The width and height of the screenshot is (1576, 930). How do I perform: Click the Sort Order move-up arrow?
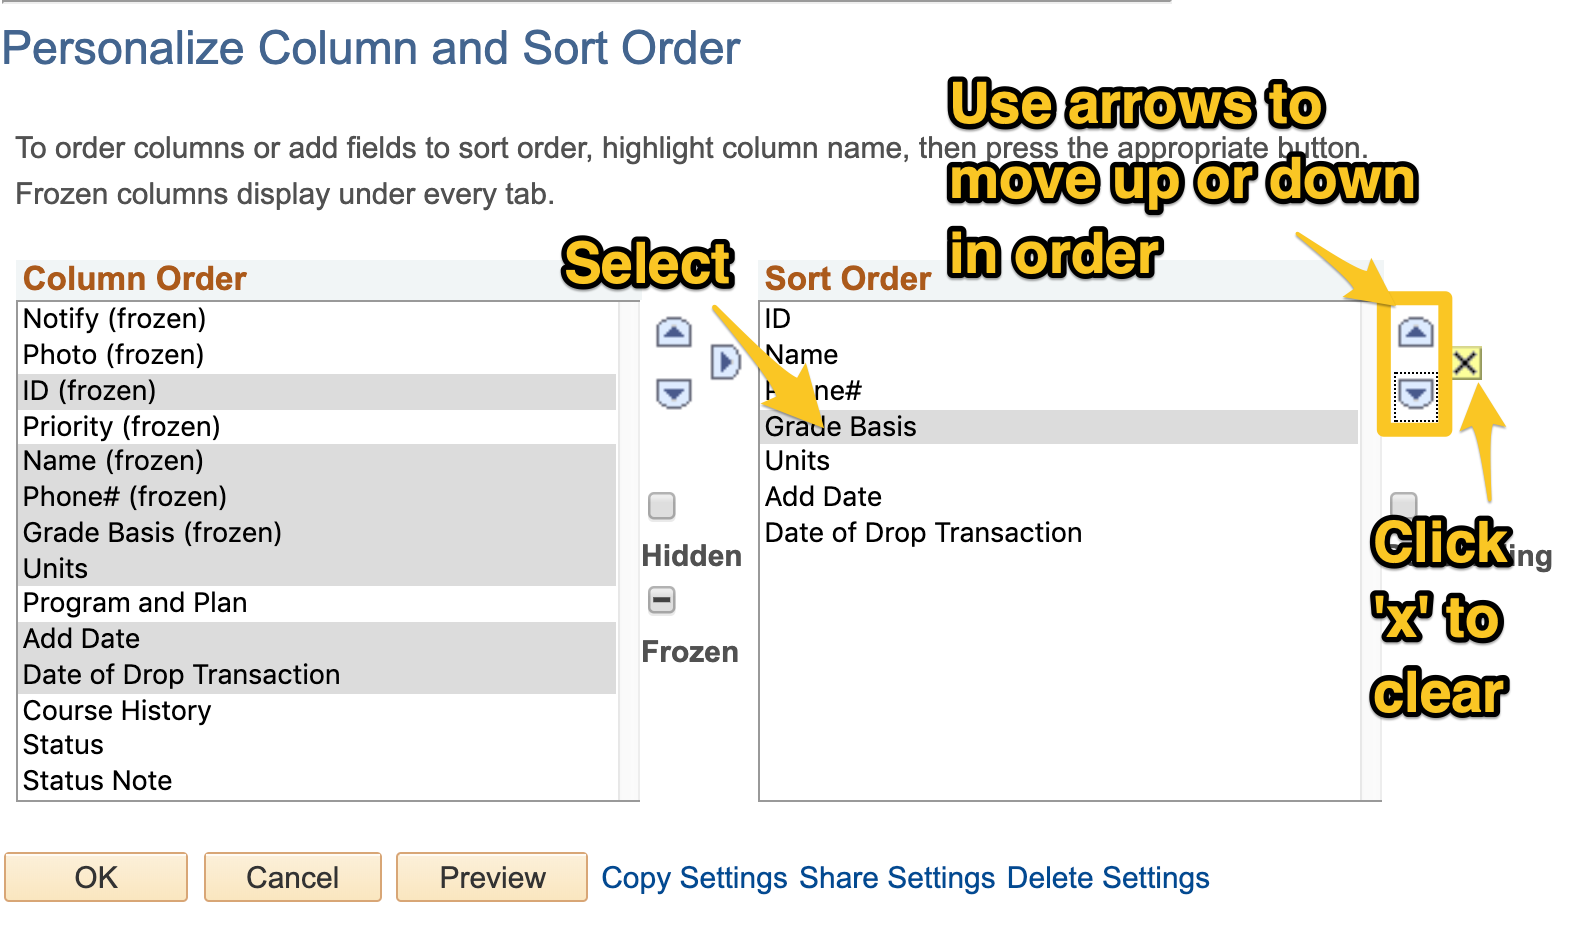point(1415,331)
